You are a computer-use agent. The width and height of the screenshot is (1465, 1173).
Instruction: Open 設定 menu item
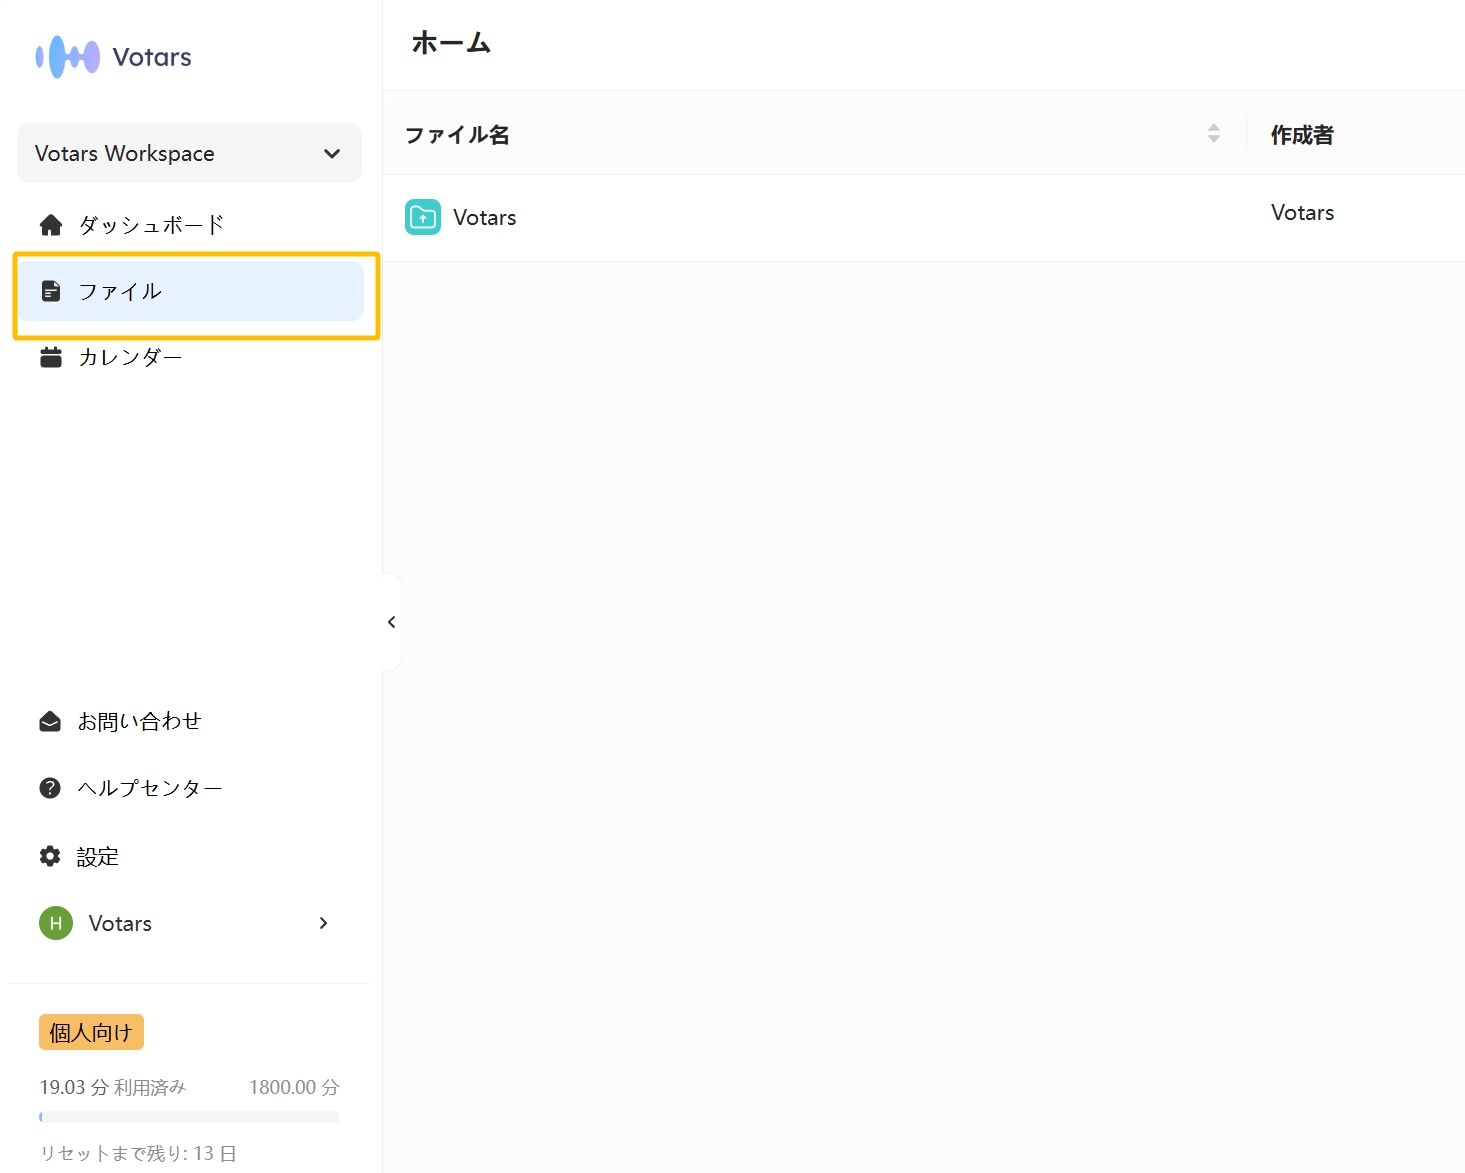tap(98, 856)
